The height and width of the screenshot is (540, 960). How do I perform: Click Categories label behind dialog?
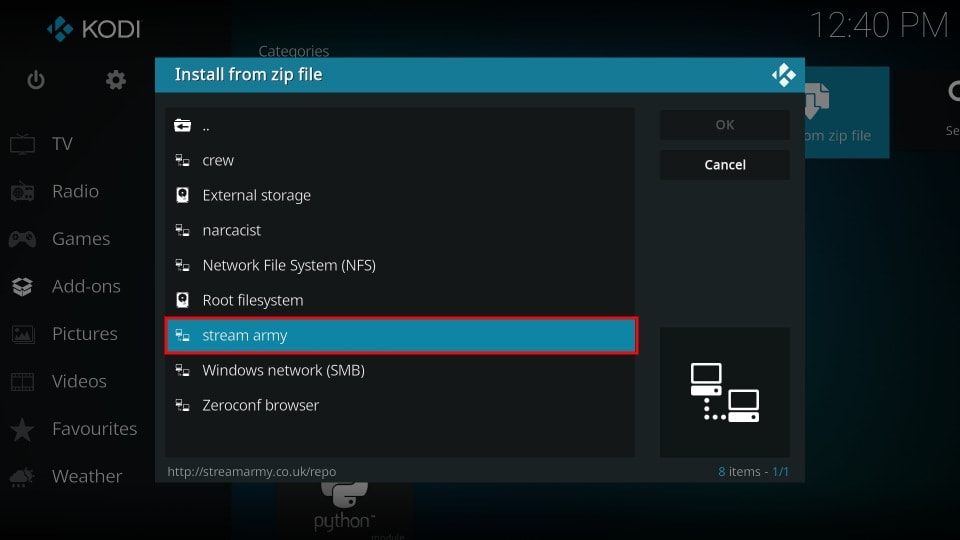(293, 51)
